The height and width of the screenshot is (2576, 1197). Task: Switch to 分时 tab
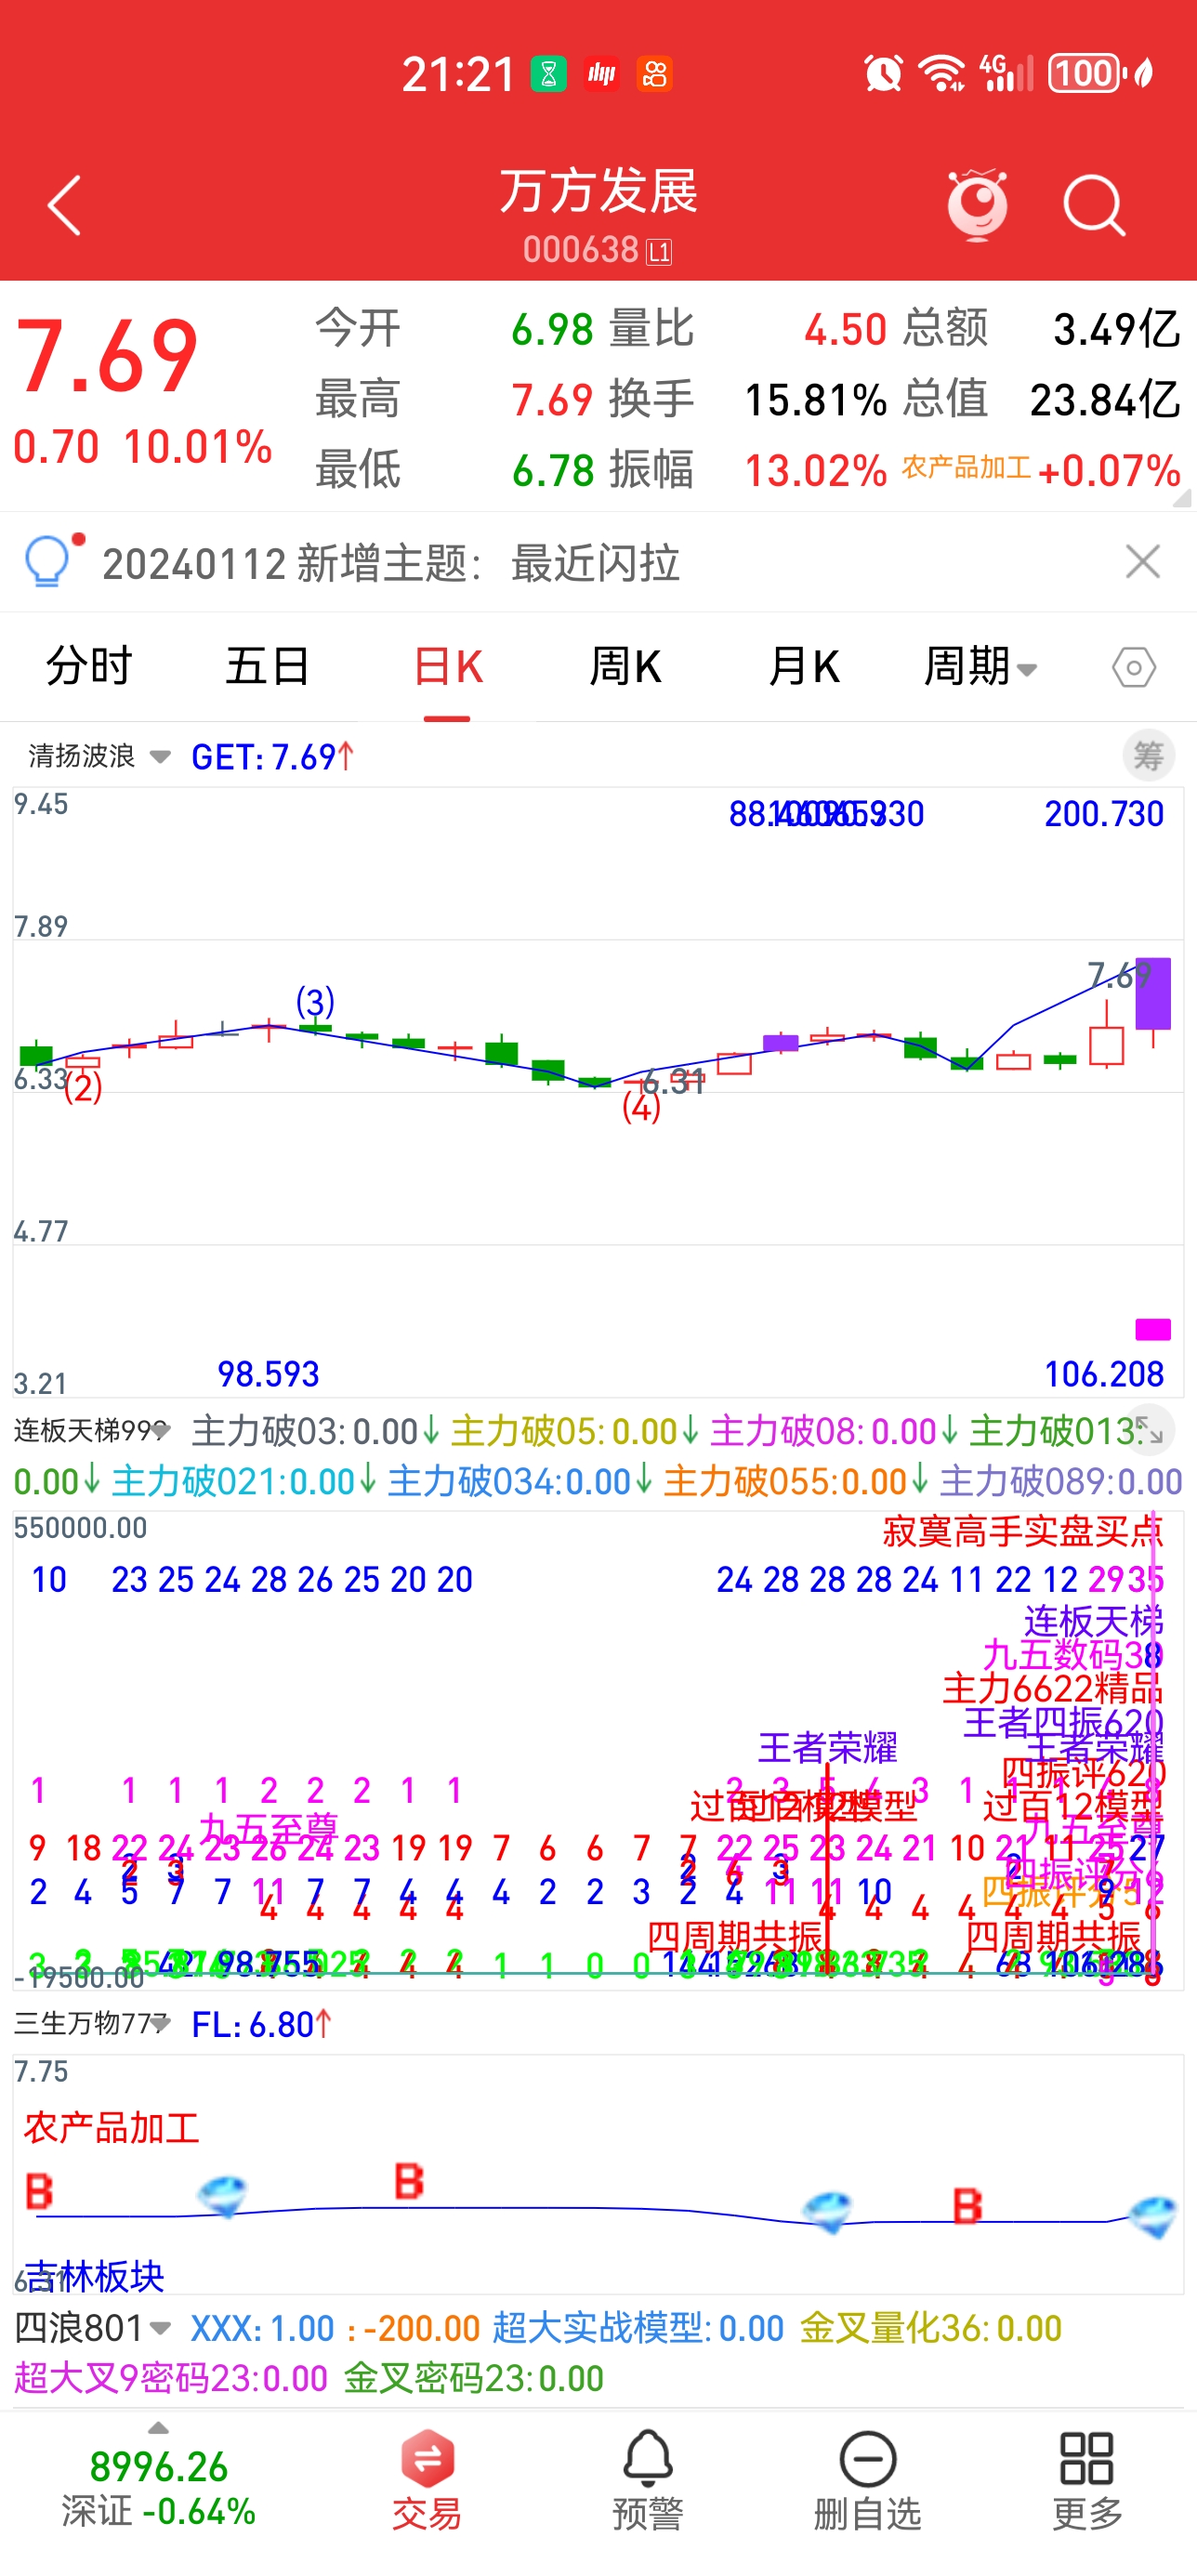(89, 667)
